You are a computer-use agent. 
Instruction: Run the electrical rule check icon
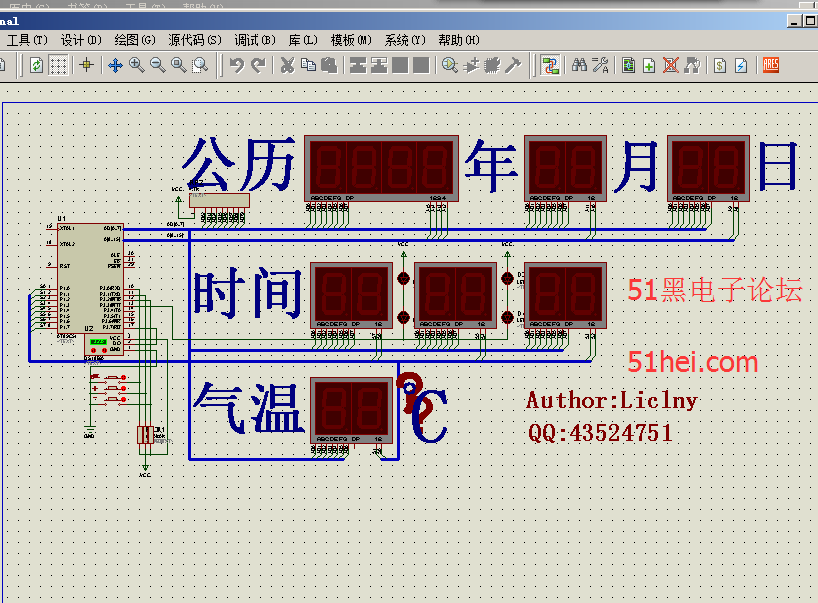741,66
